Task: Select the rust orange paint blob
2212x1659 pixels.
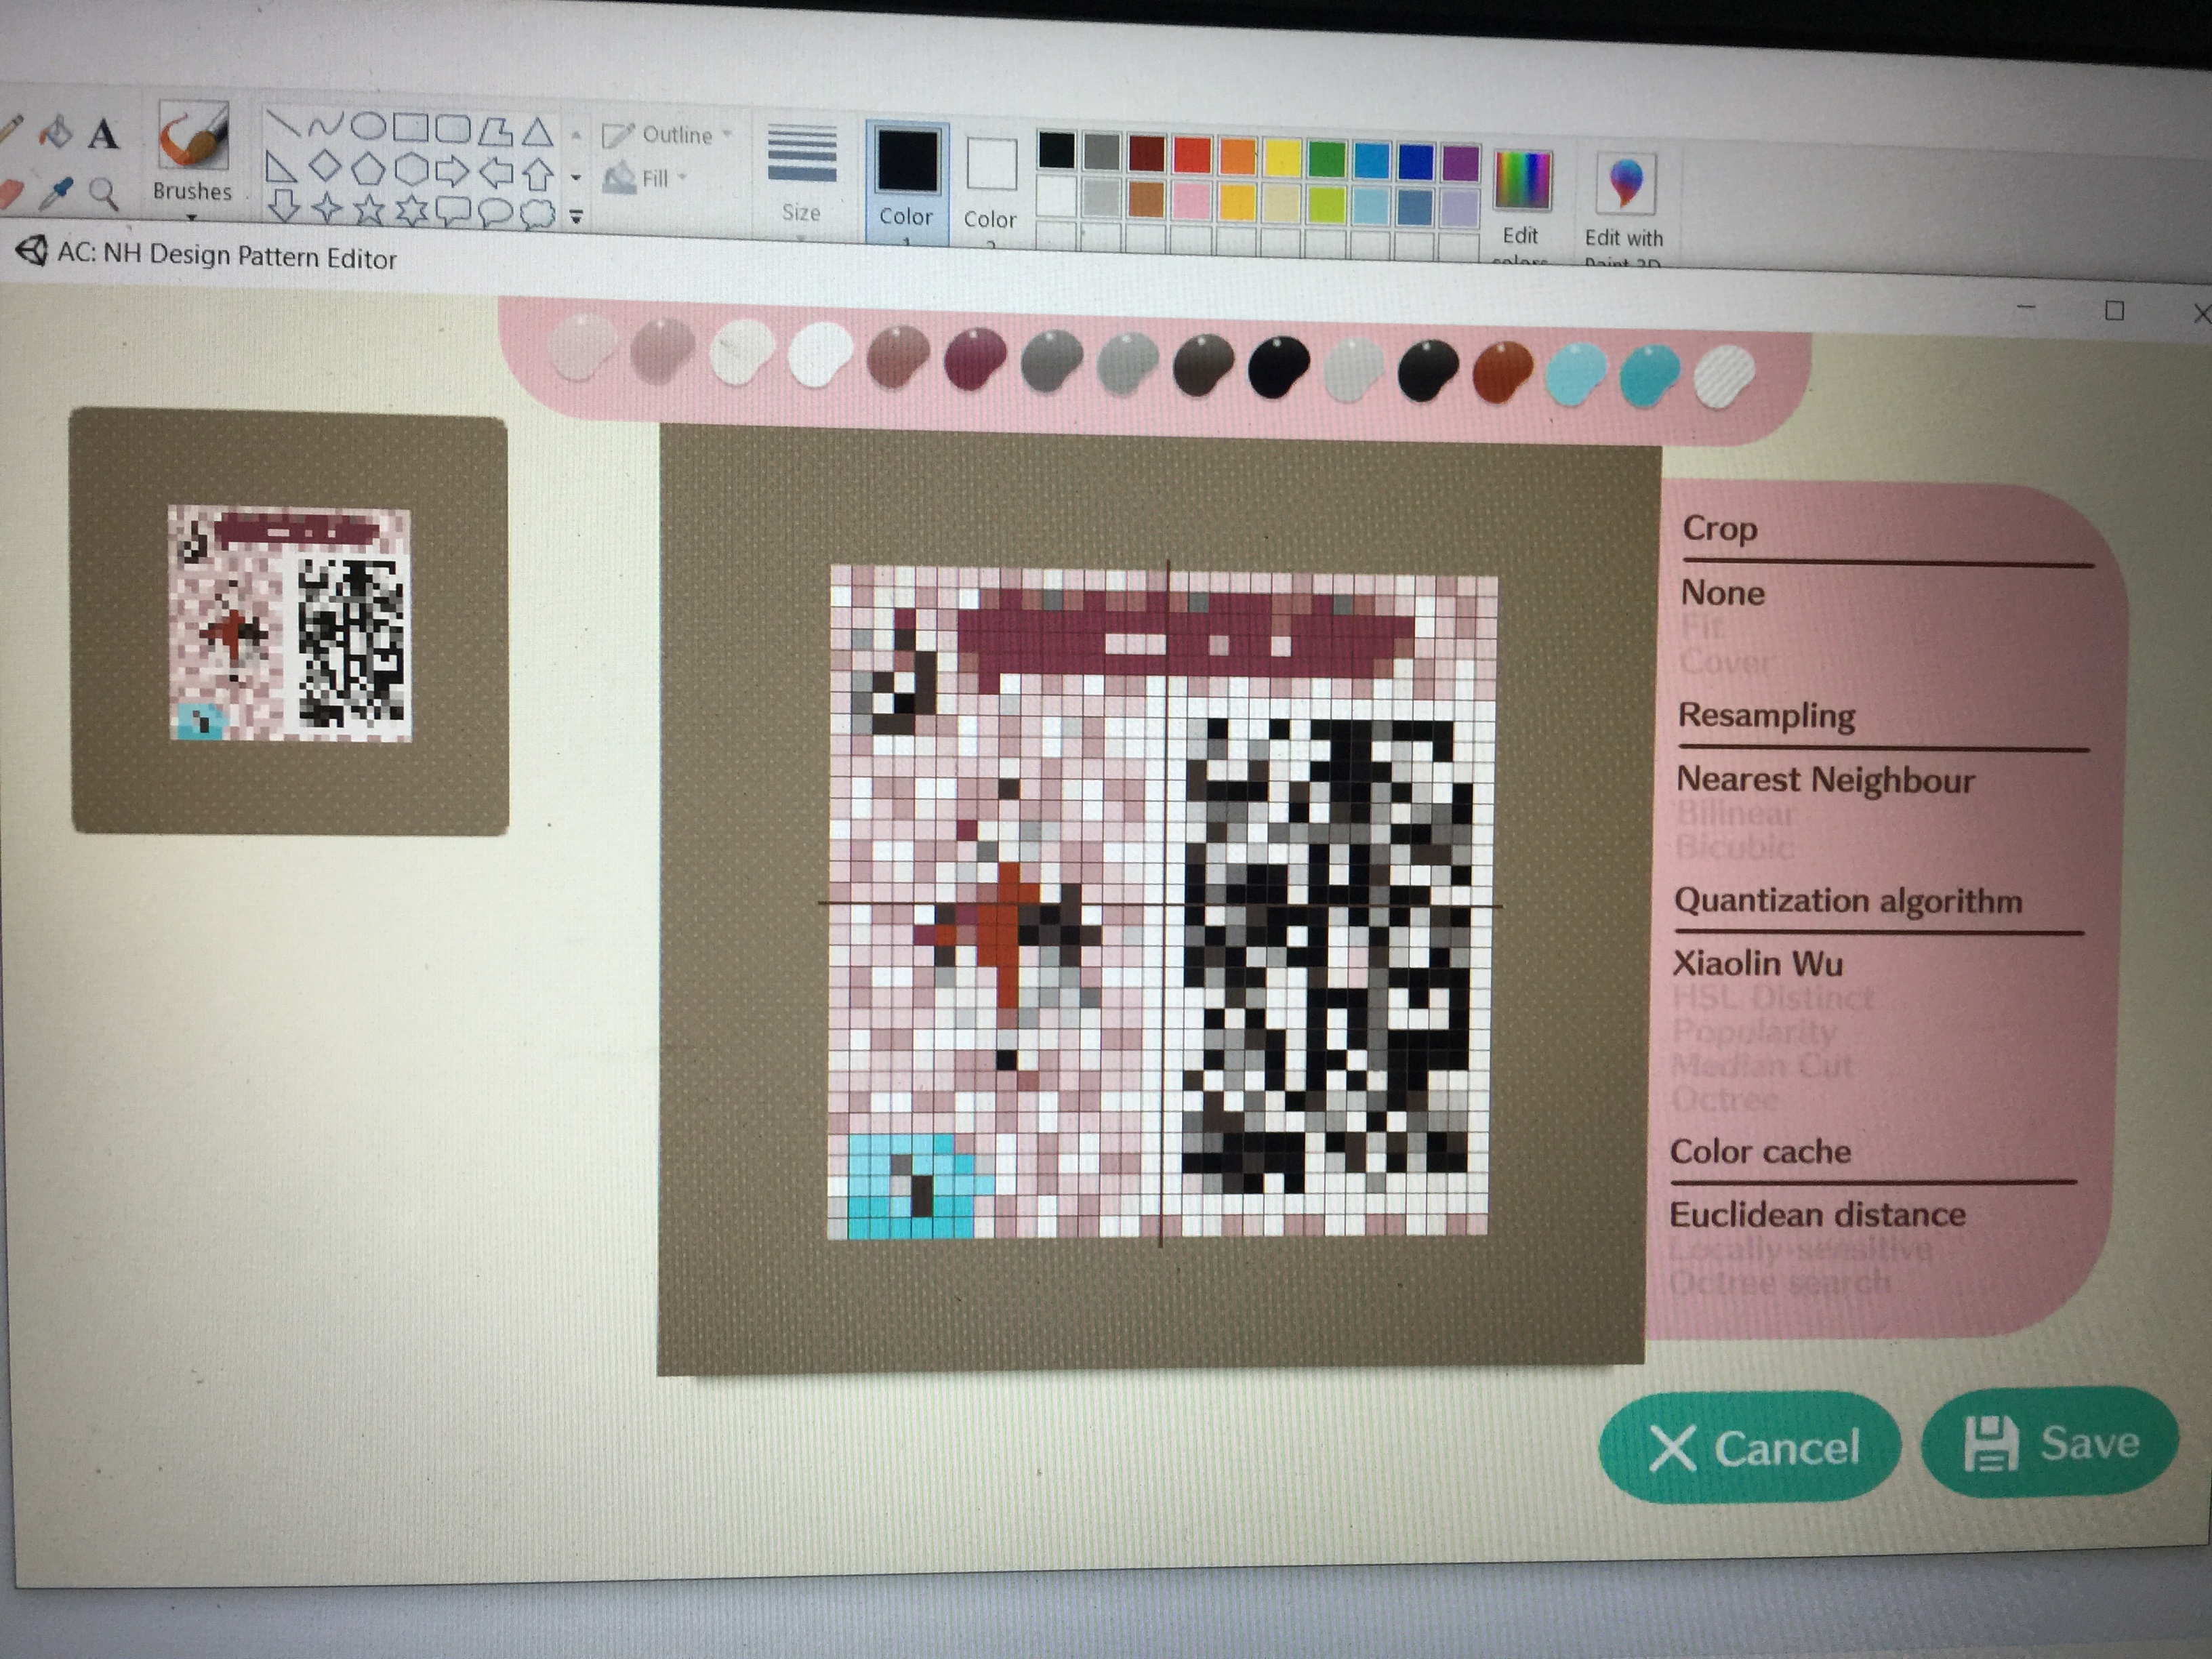Action: (x=1503, y=372)
